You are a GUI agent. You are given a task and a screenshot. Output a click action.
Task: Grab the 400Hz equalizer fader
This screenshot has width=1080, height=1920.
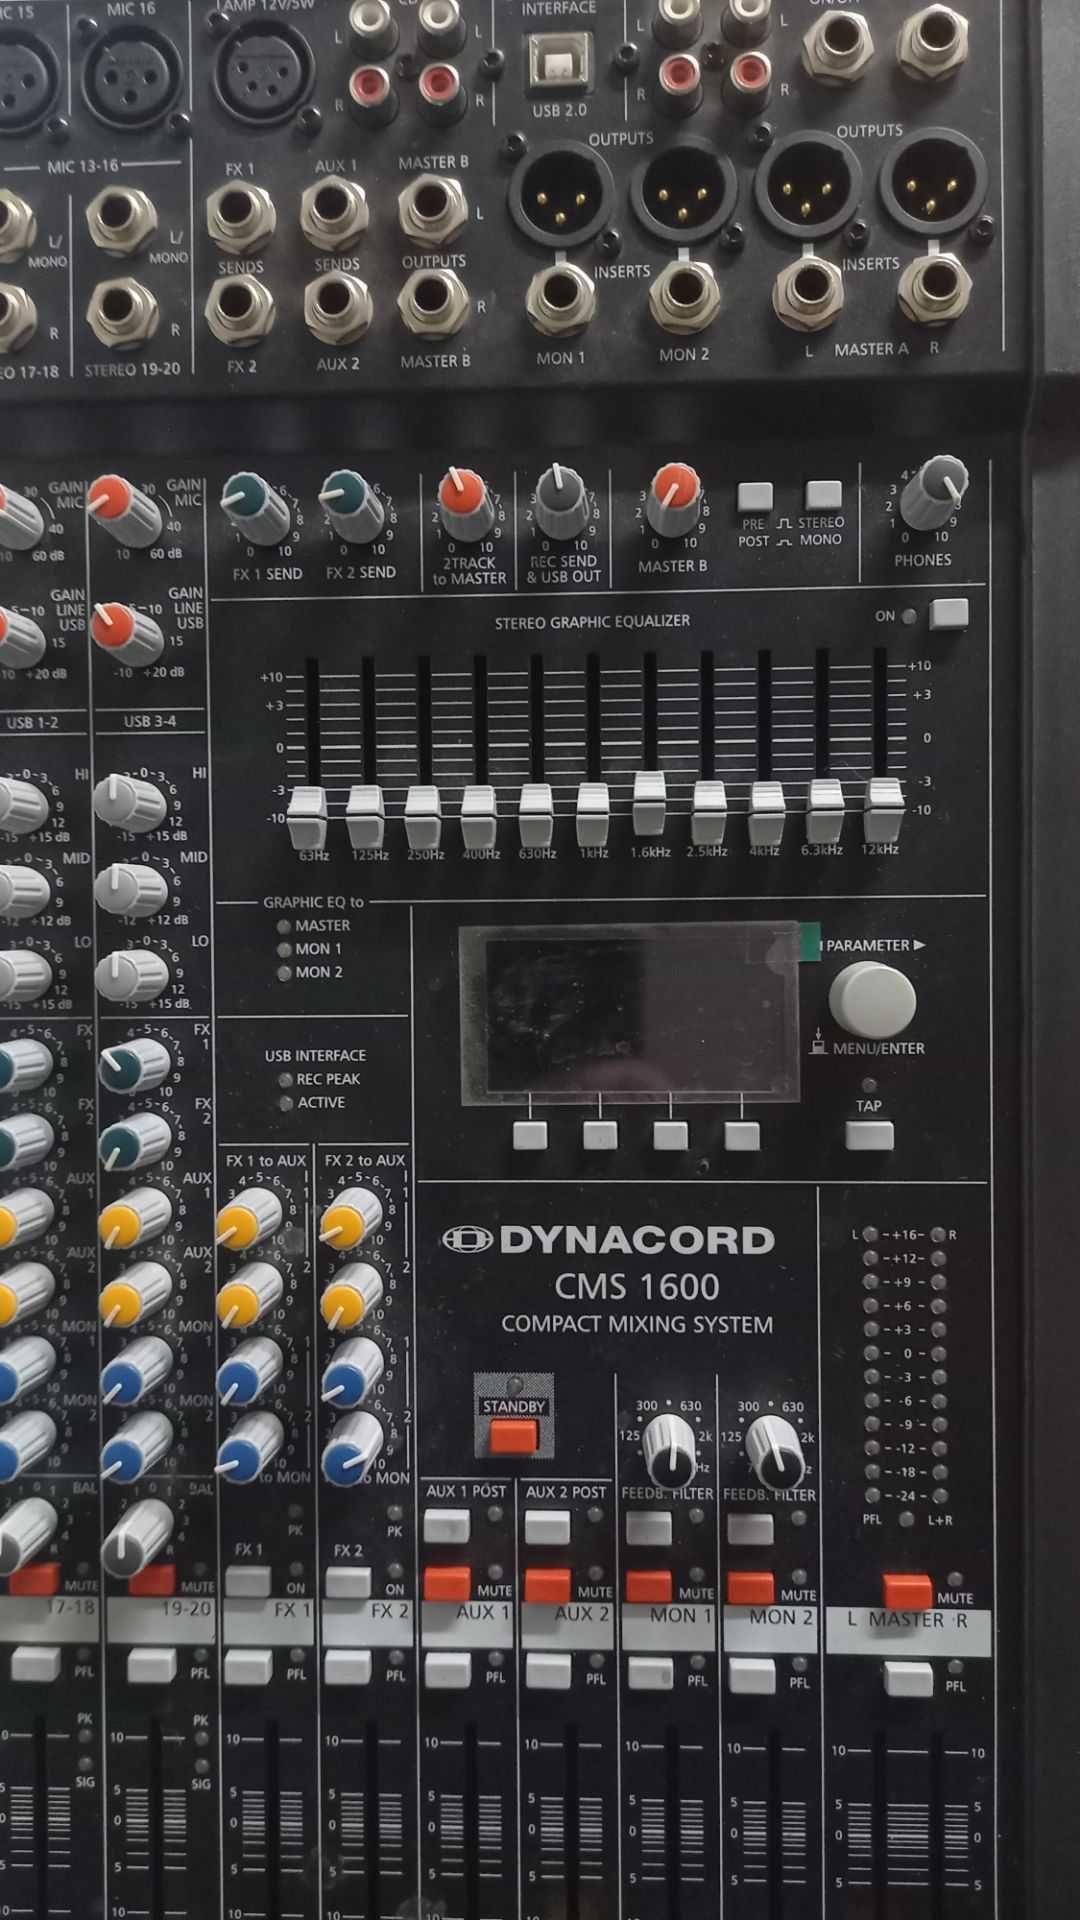(478, 815)
